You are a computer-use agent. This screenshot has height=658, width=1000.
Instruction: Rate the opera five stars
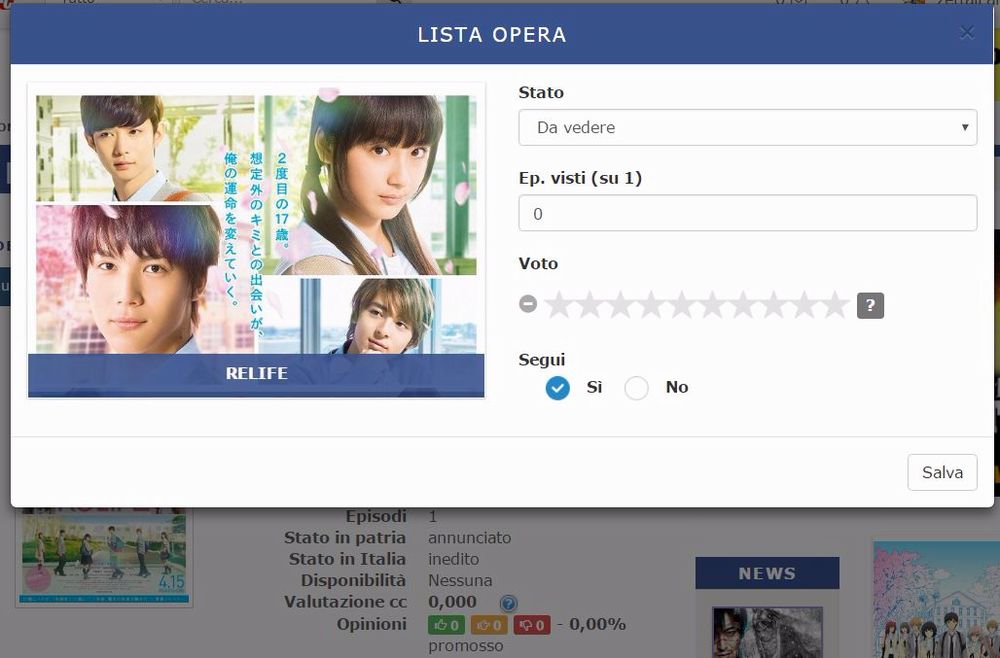(x=681, y=305)
